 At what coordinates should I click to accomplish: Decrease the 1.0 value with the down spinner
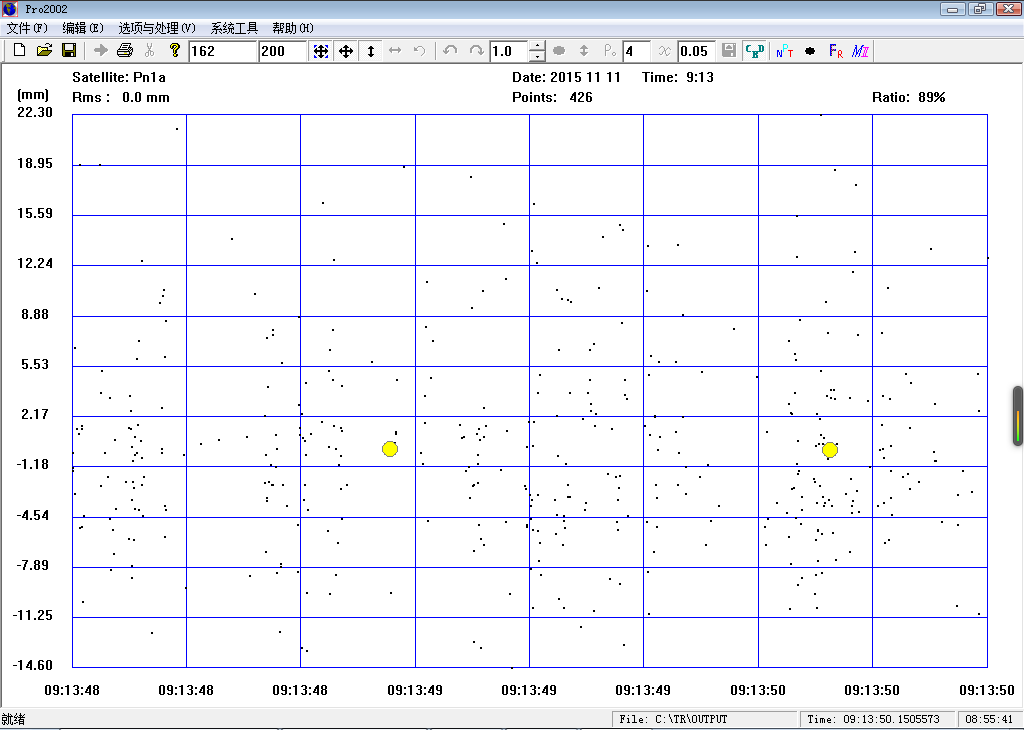[x=537, y=56]
